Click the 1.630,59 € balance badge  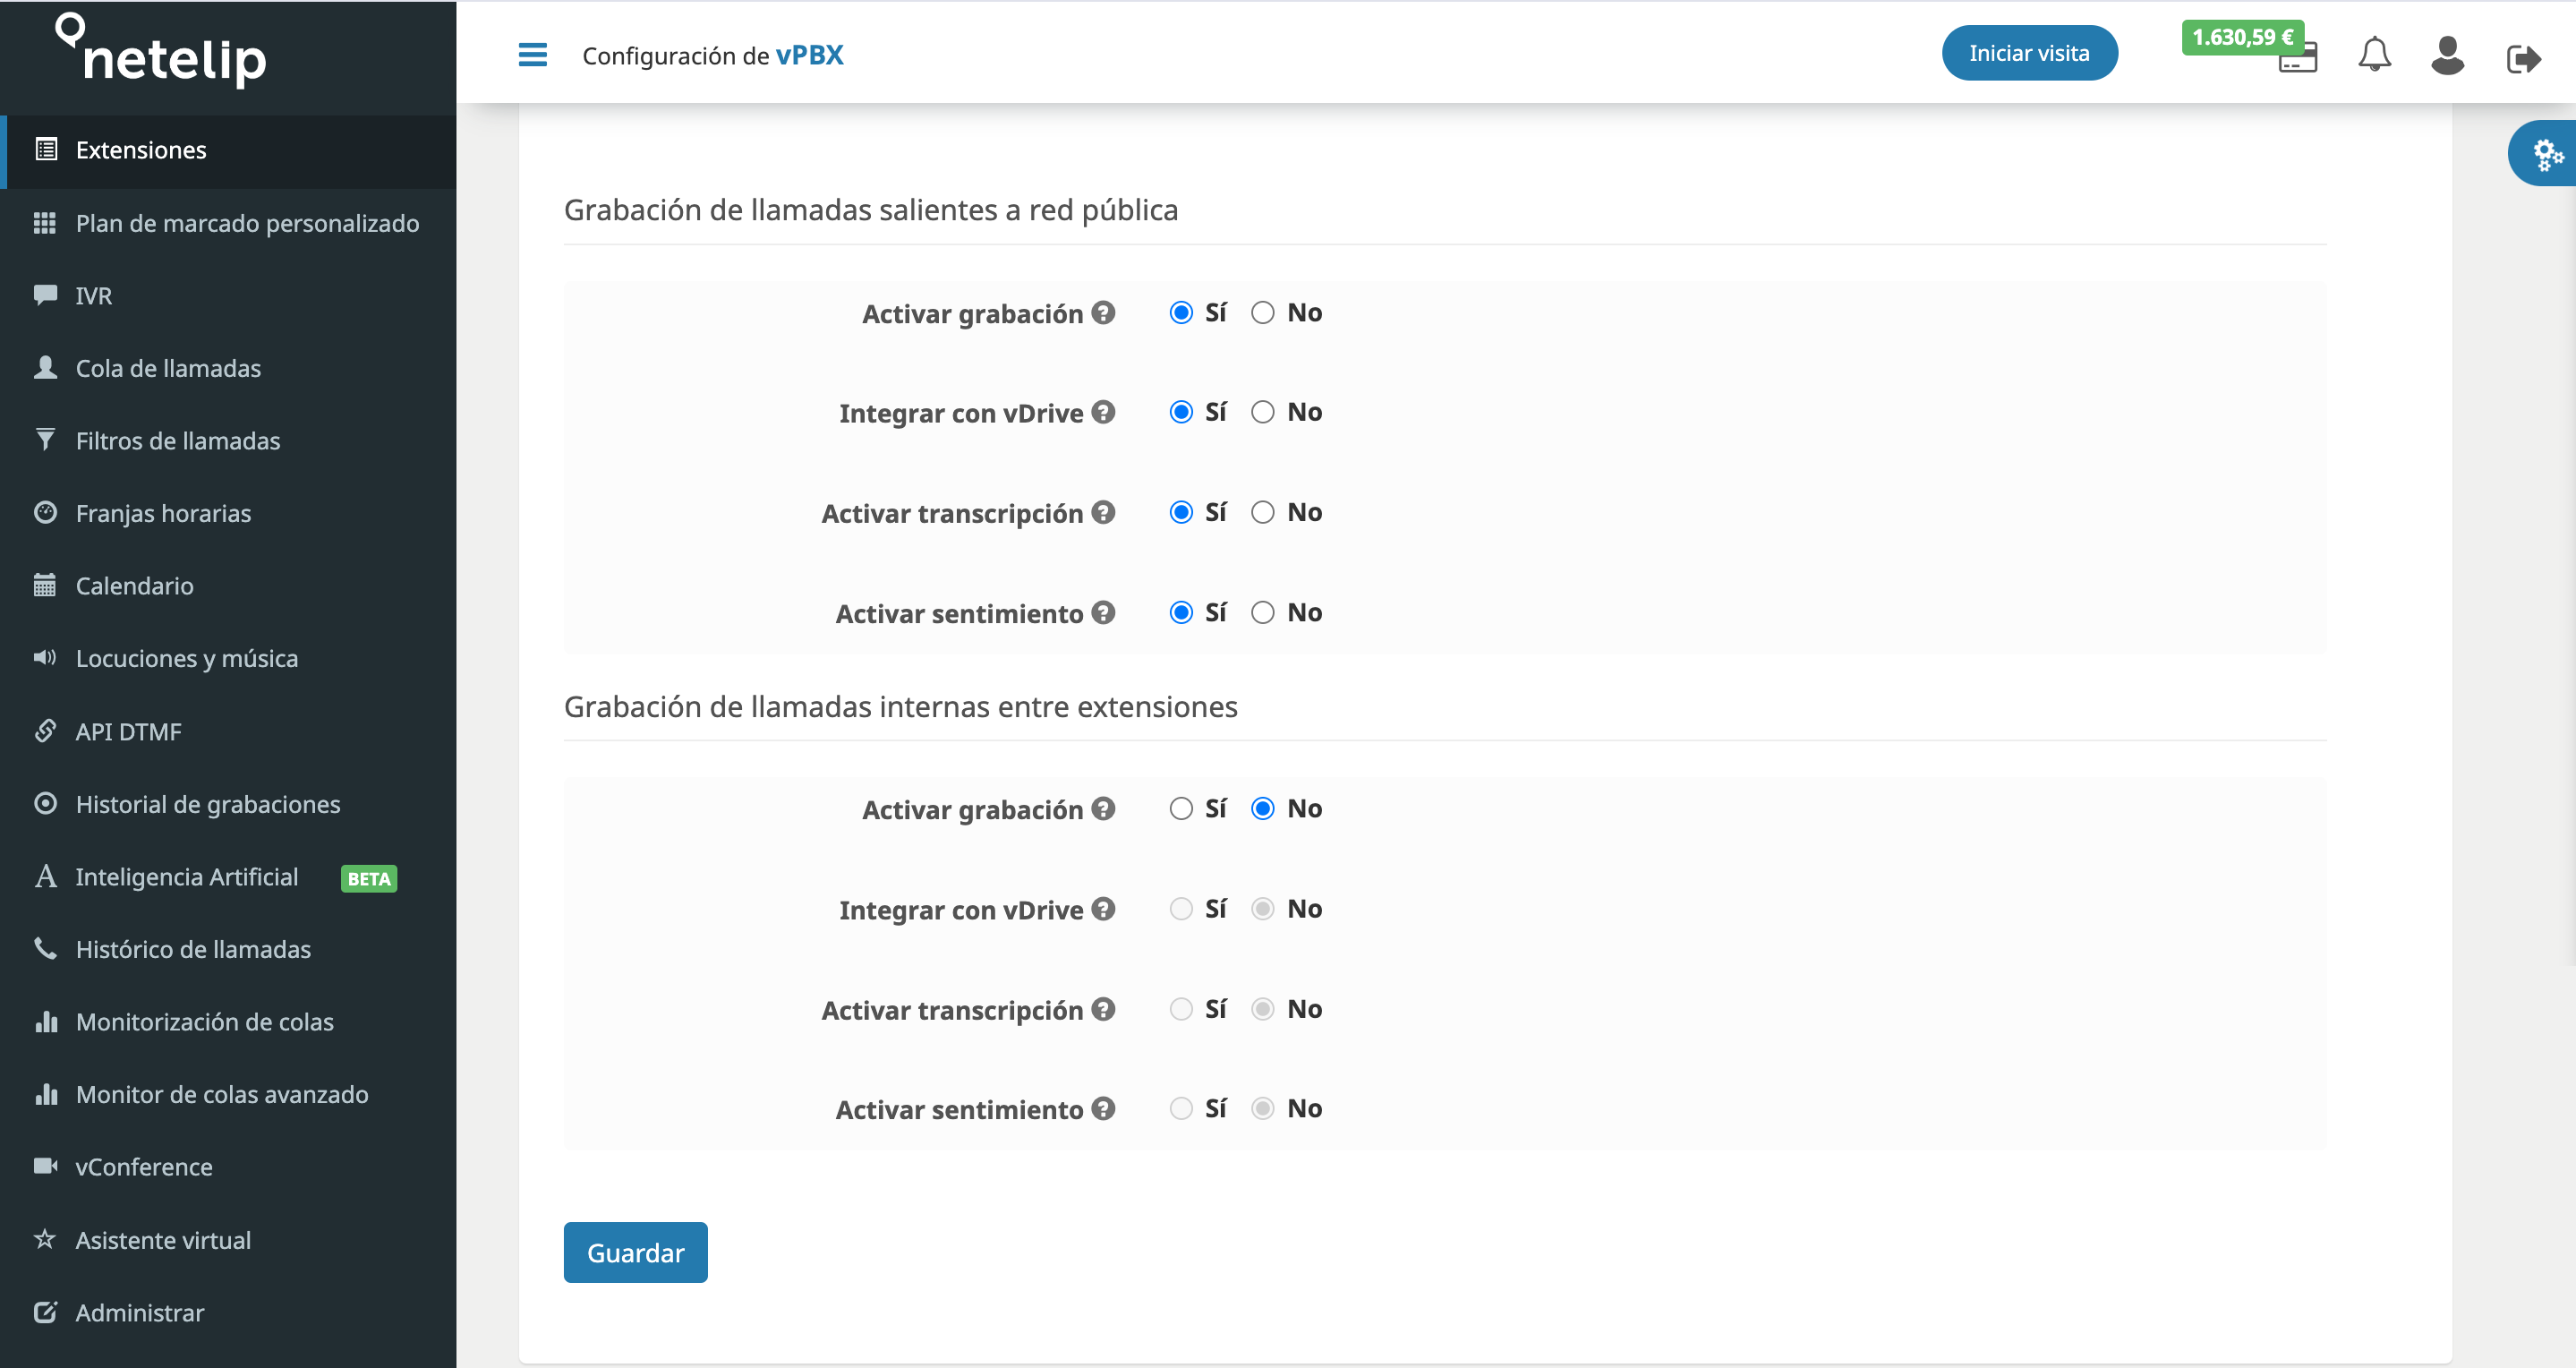pos(2242,37)
